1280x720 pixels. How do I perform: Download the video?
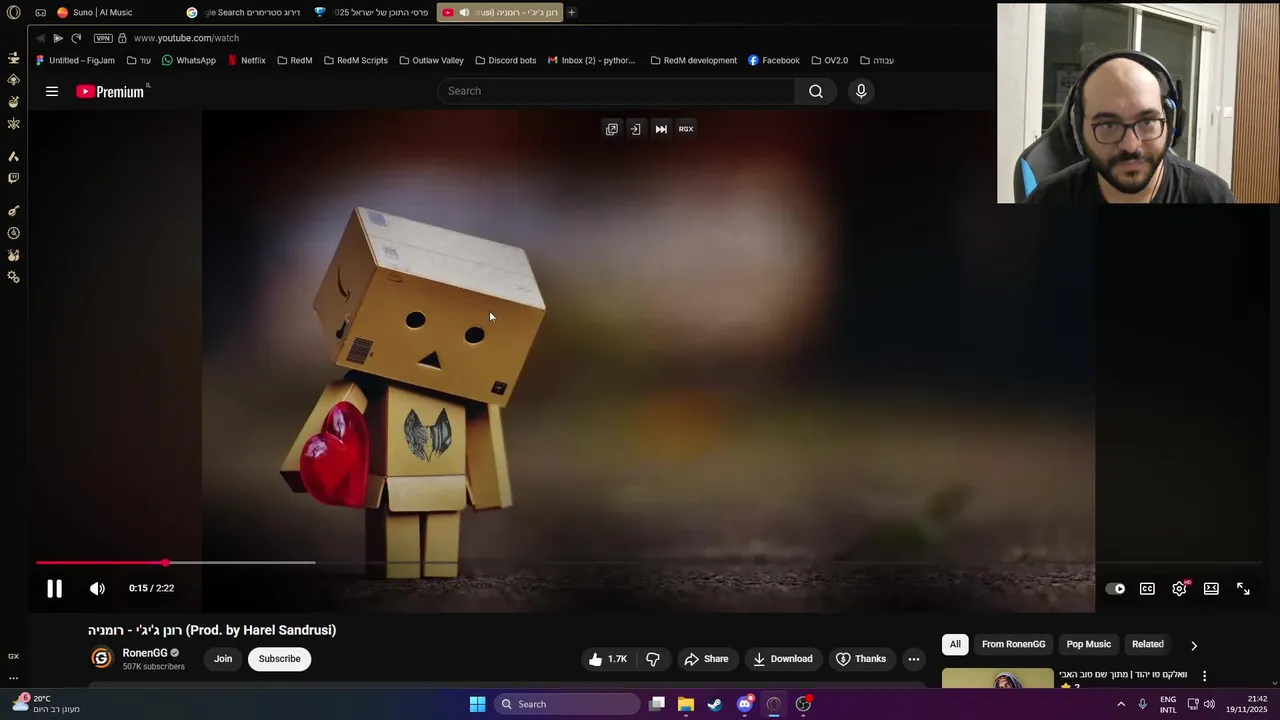[783, 659]
